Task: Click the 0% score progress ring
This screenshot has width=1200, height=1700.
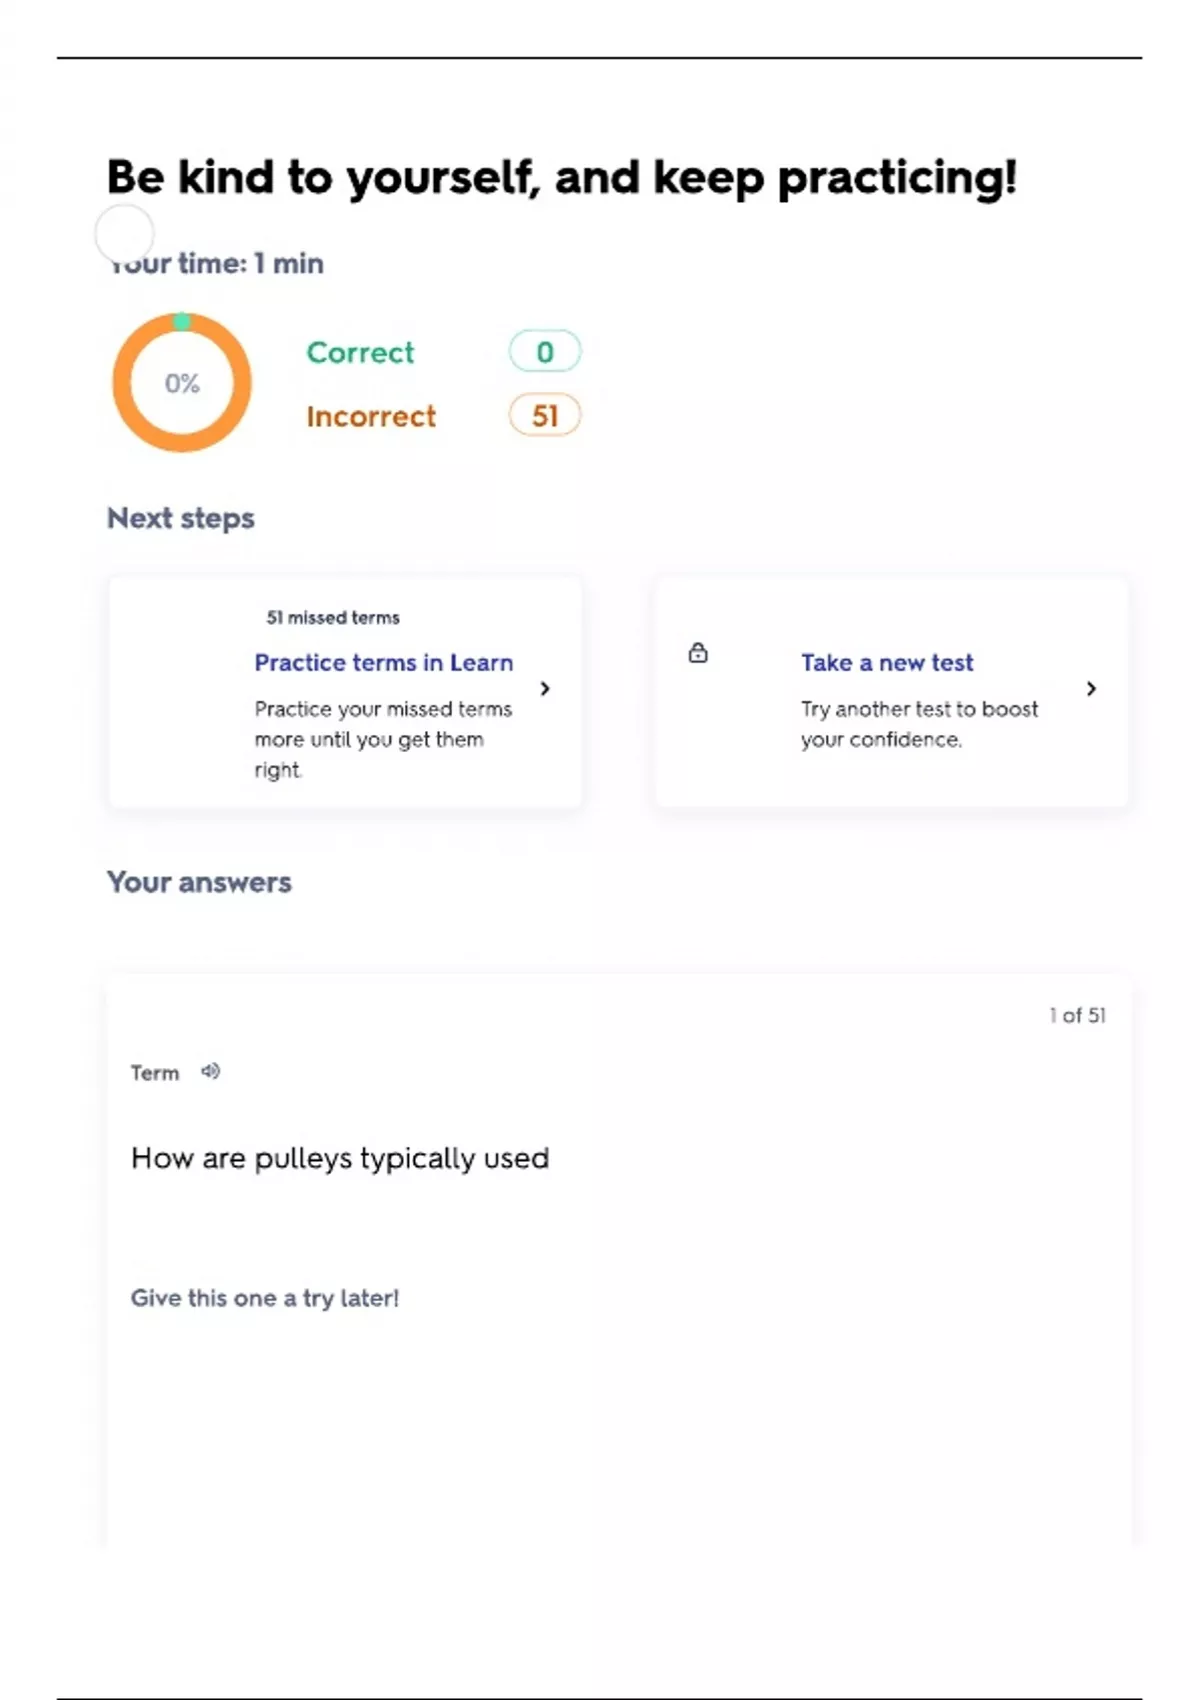Action: (x=181, y=383)
